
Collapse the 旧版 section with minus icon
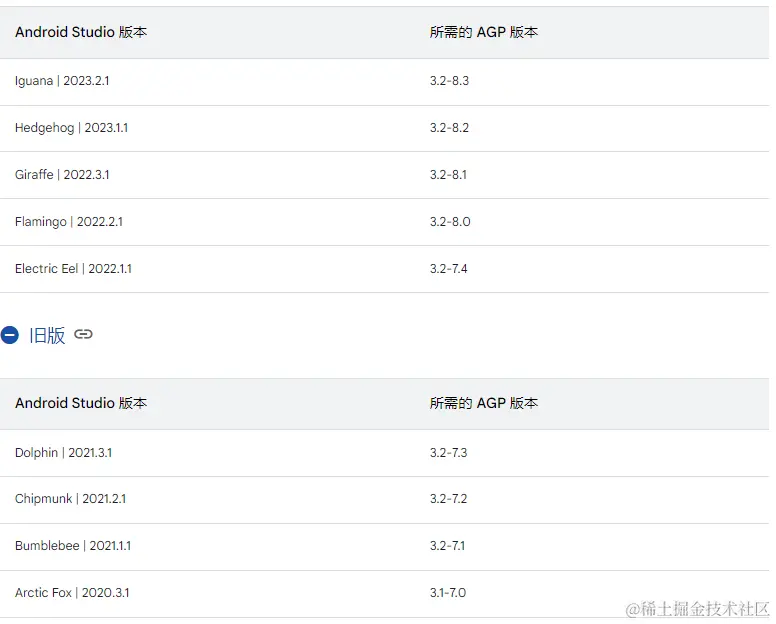point(10,335)
